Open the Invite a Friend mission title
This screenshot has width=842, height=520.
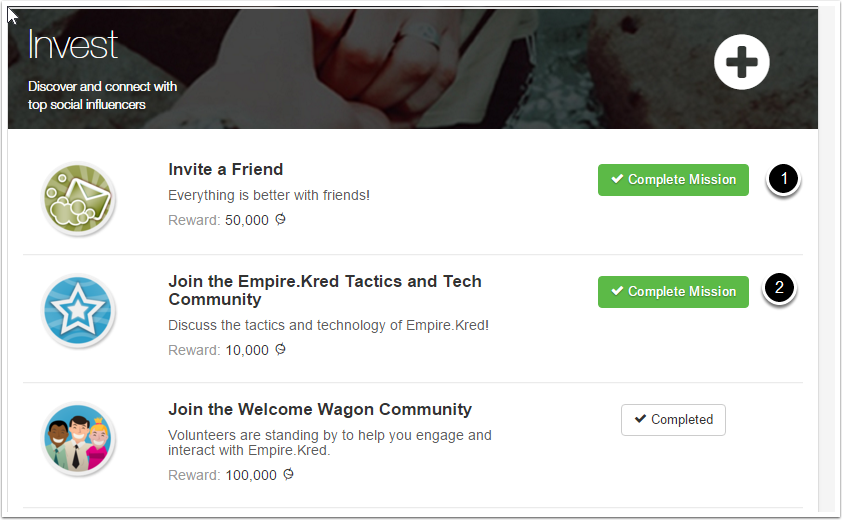click(226, 169)
